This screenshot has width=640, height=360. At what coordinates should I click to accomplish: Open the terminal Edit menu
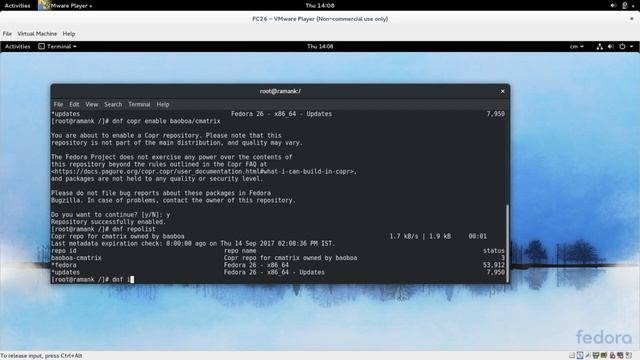[x=74, y=104]
